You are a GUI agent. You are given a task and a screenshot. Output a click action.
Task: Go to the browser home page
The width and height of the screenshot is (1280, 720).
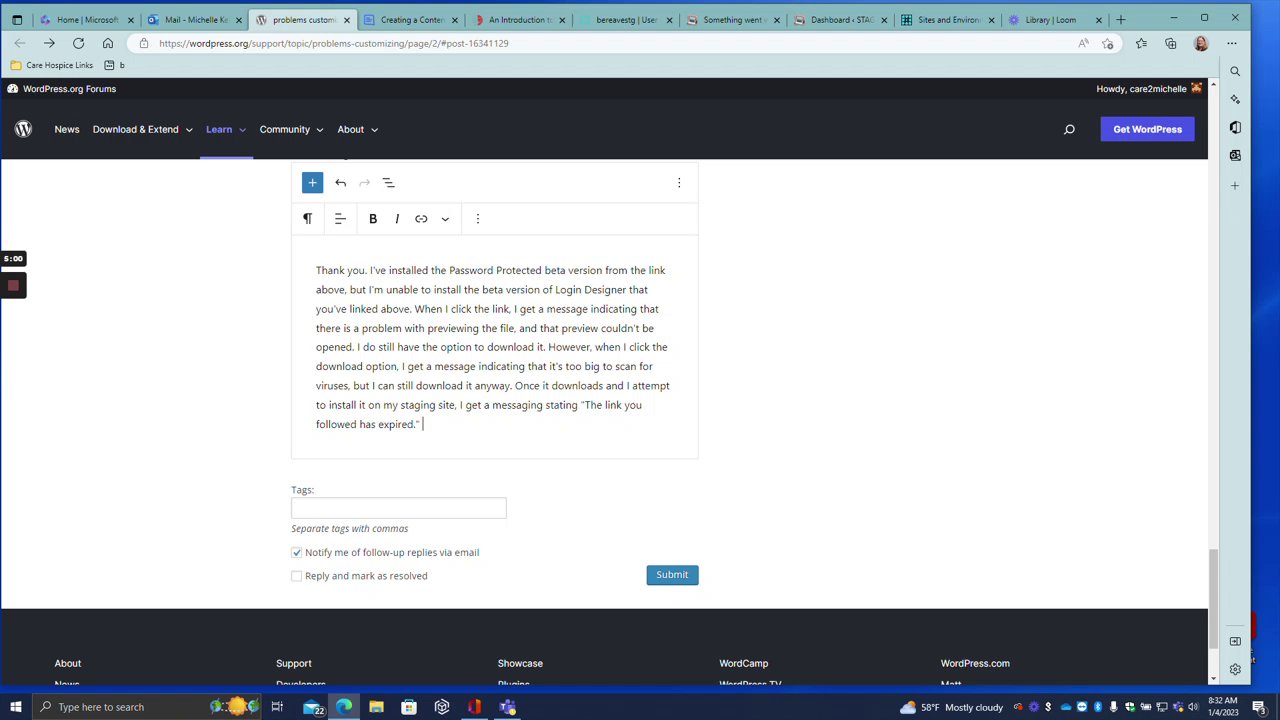tap(108, 43)
